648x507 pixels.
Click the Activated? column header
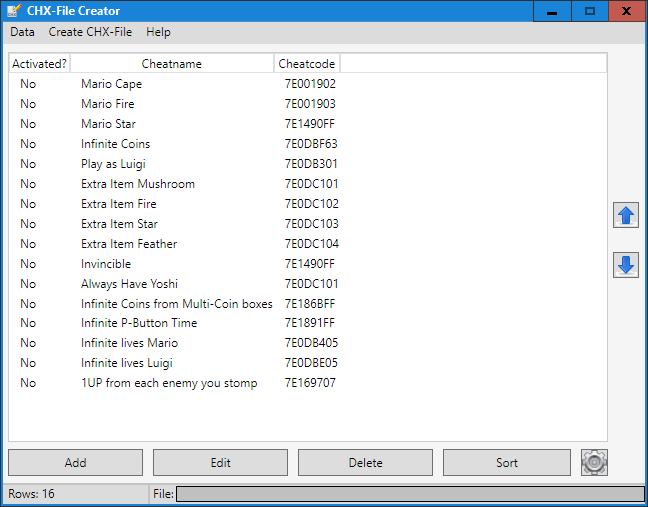coord(39,64)
